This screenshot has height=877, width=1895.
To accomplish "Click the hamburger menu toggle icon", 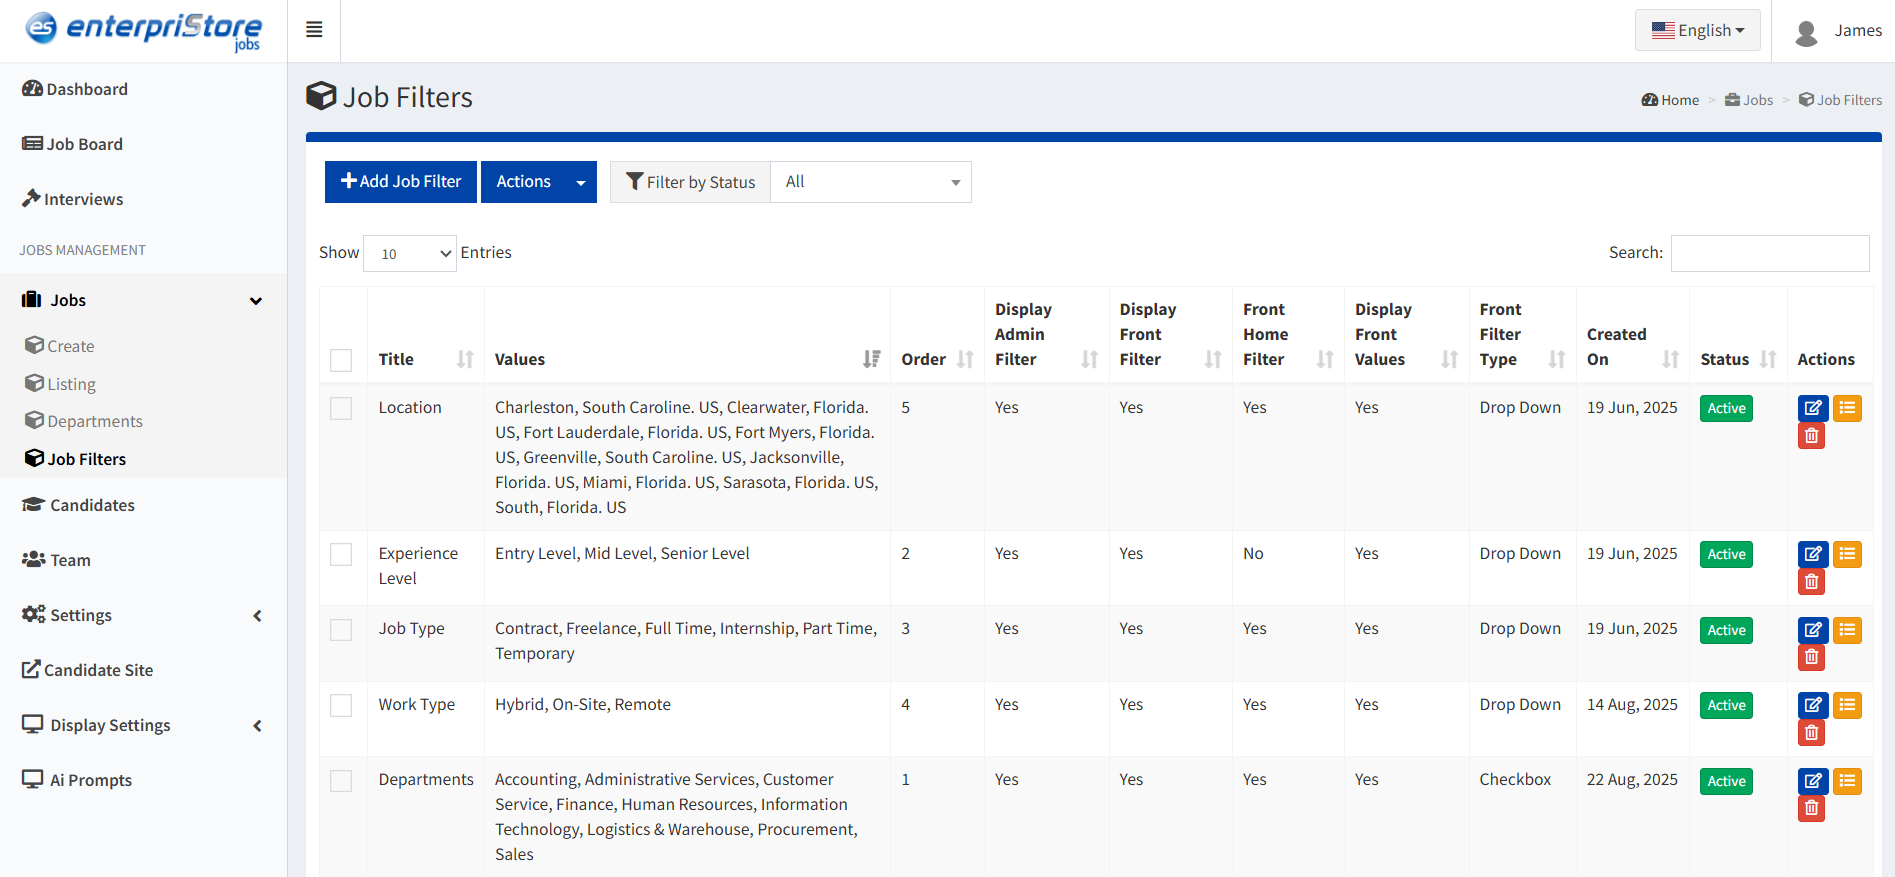I will (314, 30).
